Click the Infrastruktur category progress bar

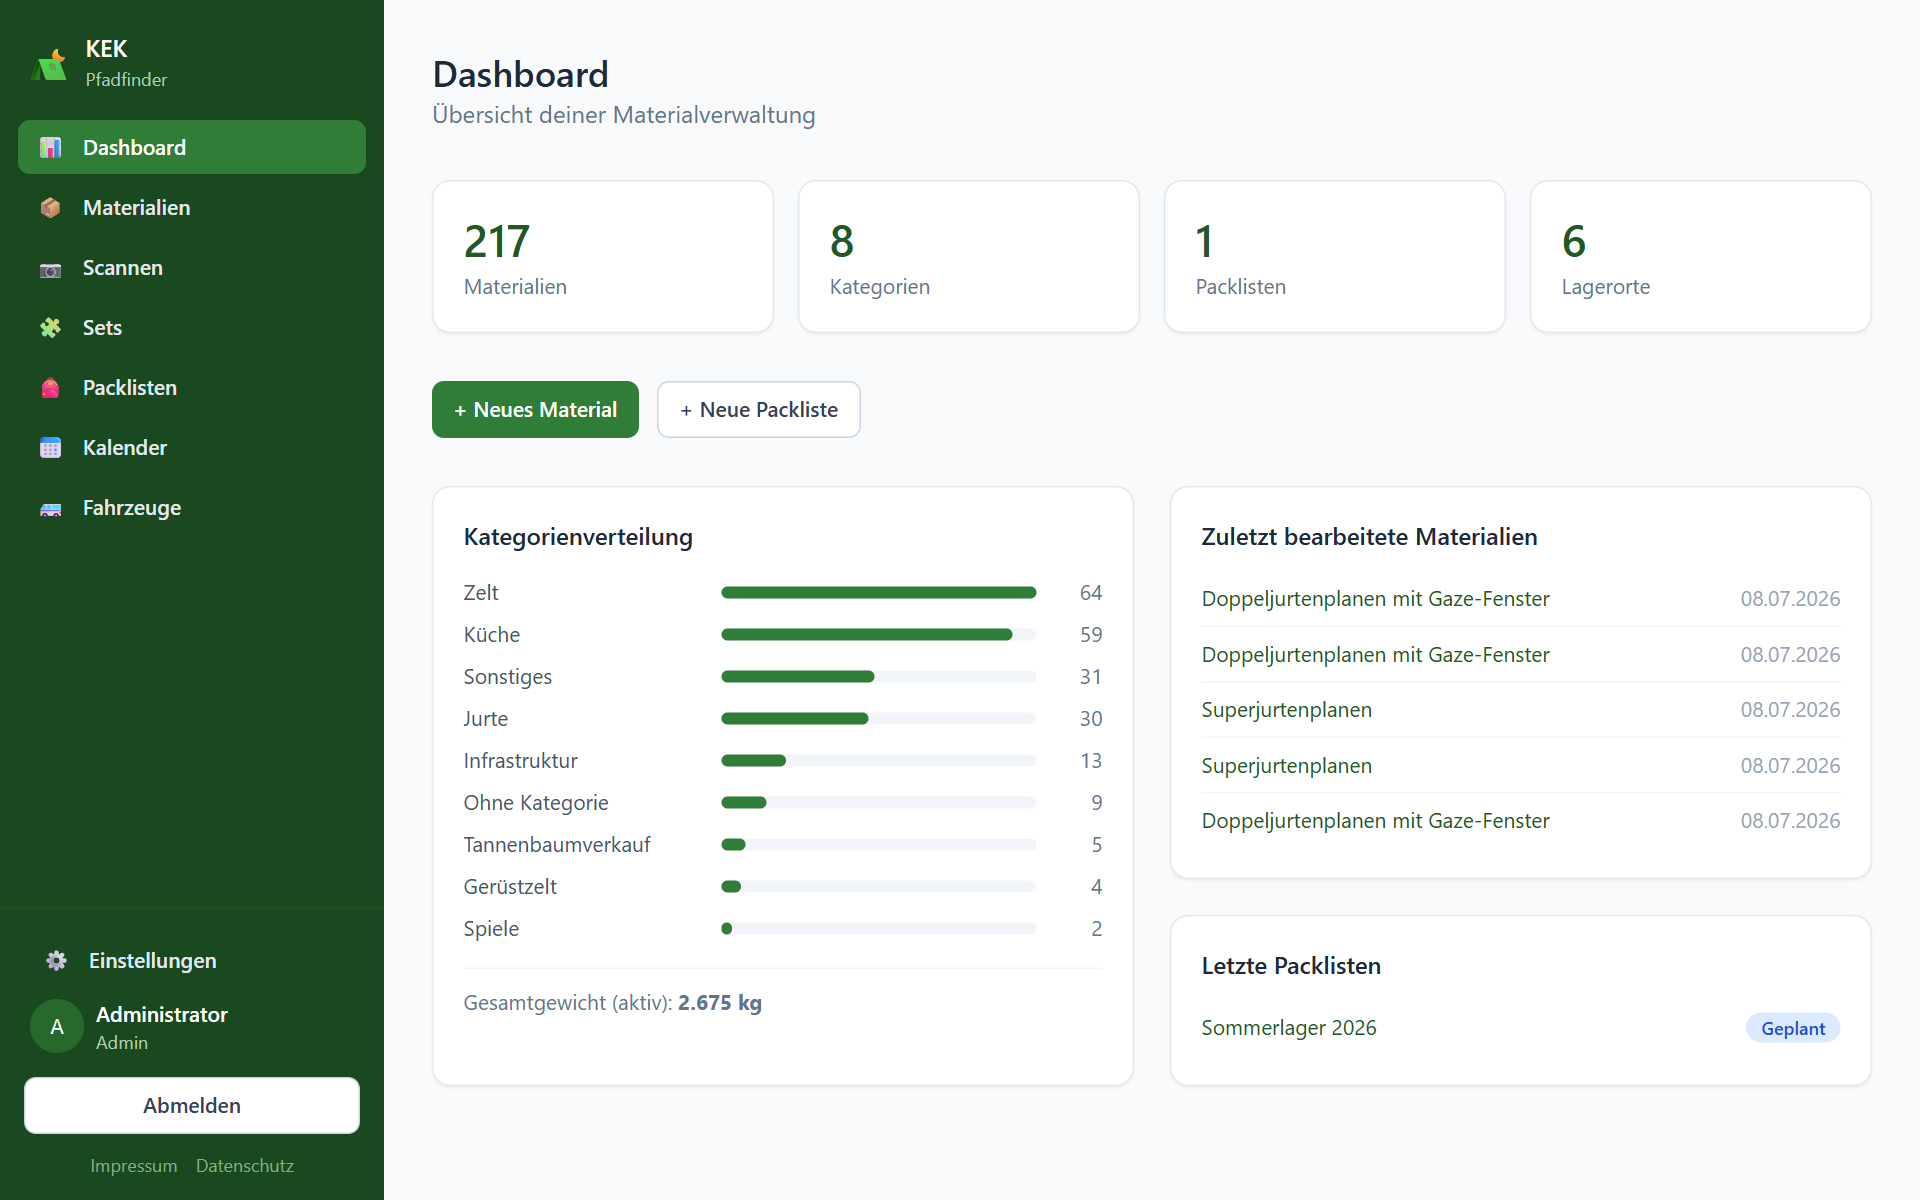coord(879,761)
